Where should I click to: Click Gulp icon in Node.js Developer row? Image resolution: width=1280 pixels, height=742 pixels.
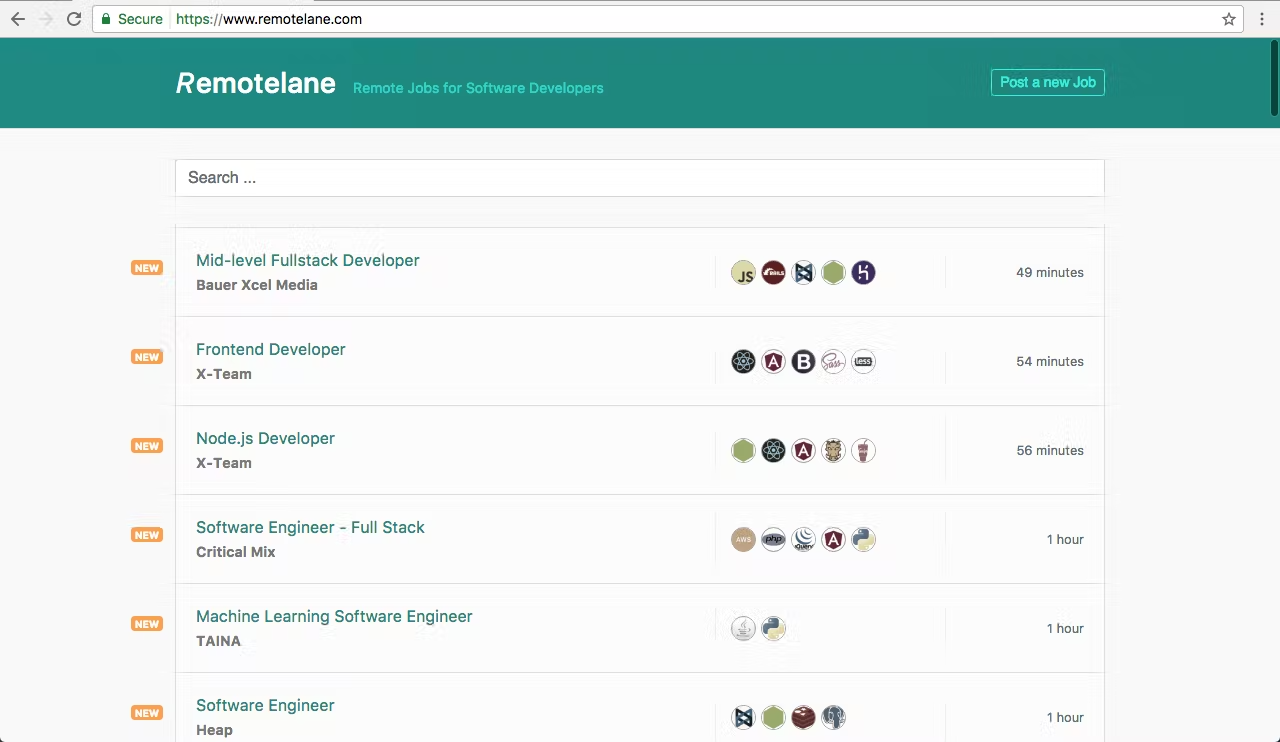[863, 450]
